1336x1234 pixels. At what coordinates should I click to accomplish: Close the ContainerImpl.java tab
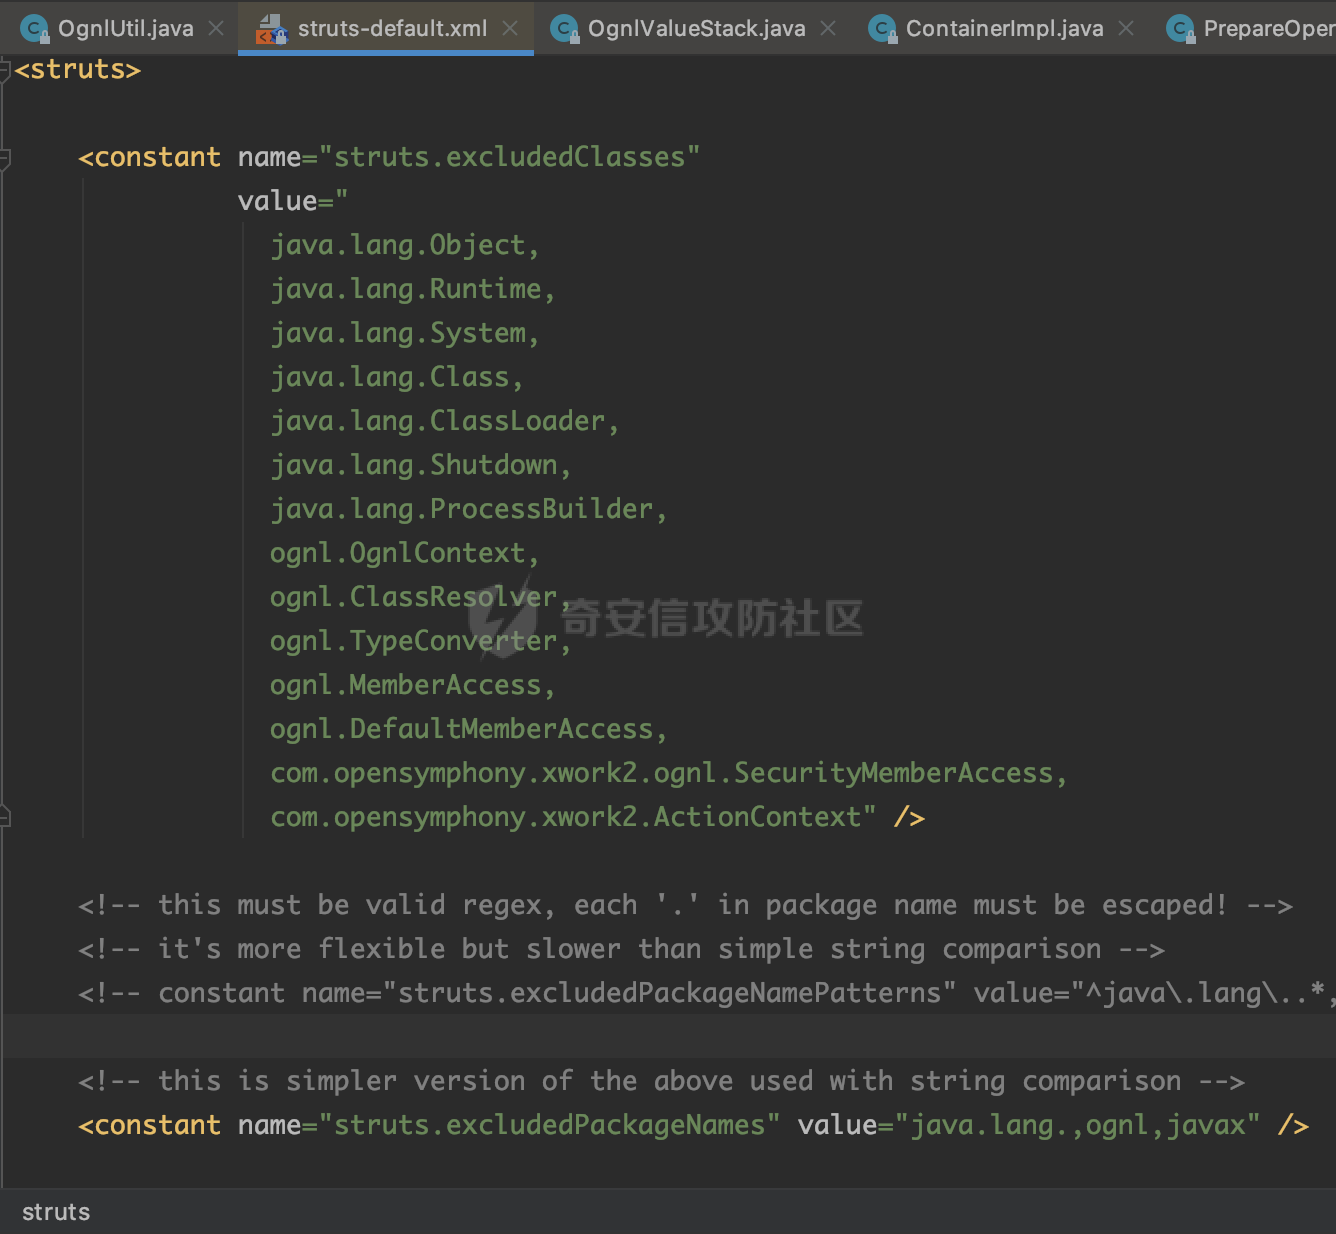pyautogui.click(x=1126, y=28)
